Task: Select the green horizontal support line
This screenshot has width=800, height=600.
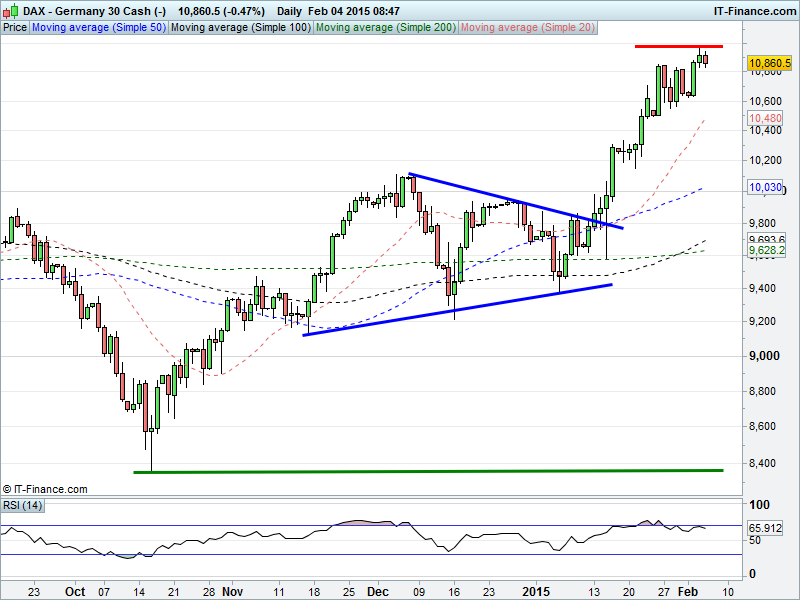Action: [x=428, y=470]
